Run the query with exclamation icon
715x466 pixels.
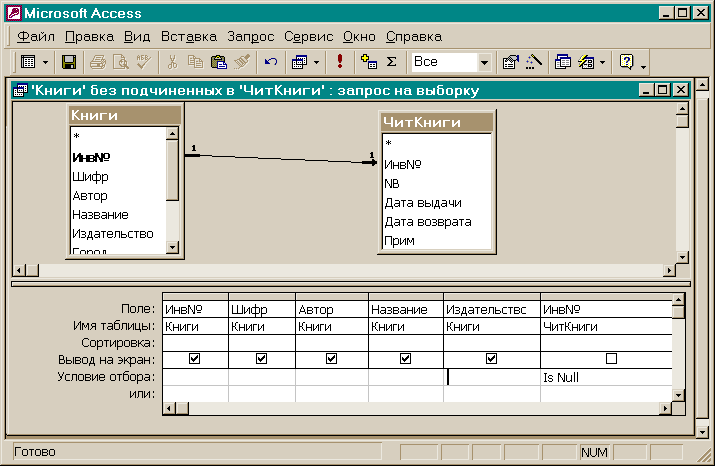pyautogui.click(x=340, y=62)
